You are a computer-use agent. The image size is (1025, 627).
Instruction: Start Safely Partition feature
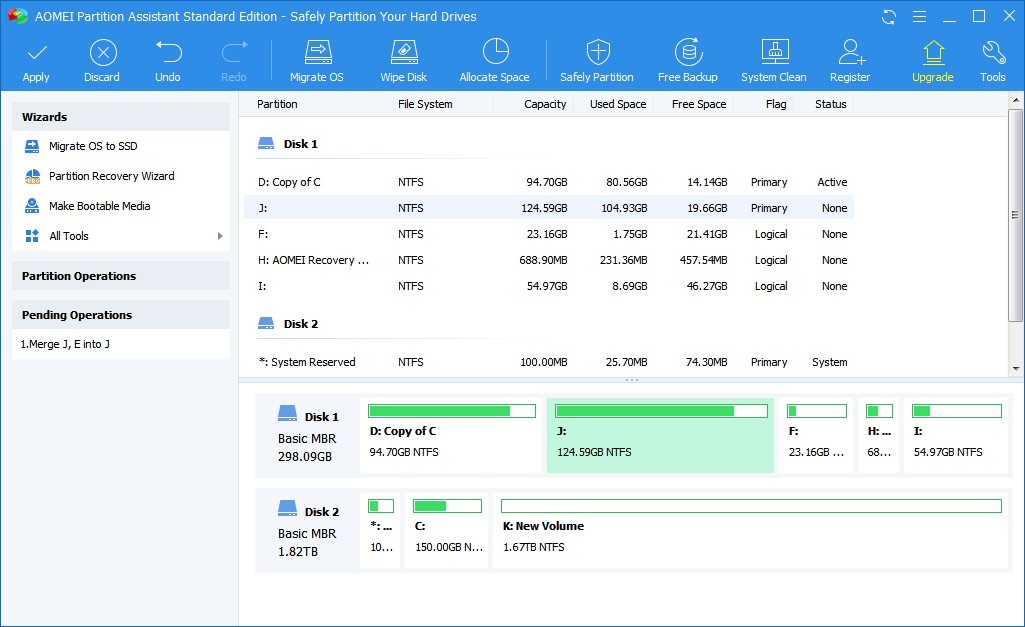point(597,63)
